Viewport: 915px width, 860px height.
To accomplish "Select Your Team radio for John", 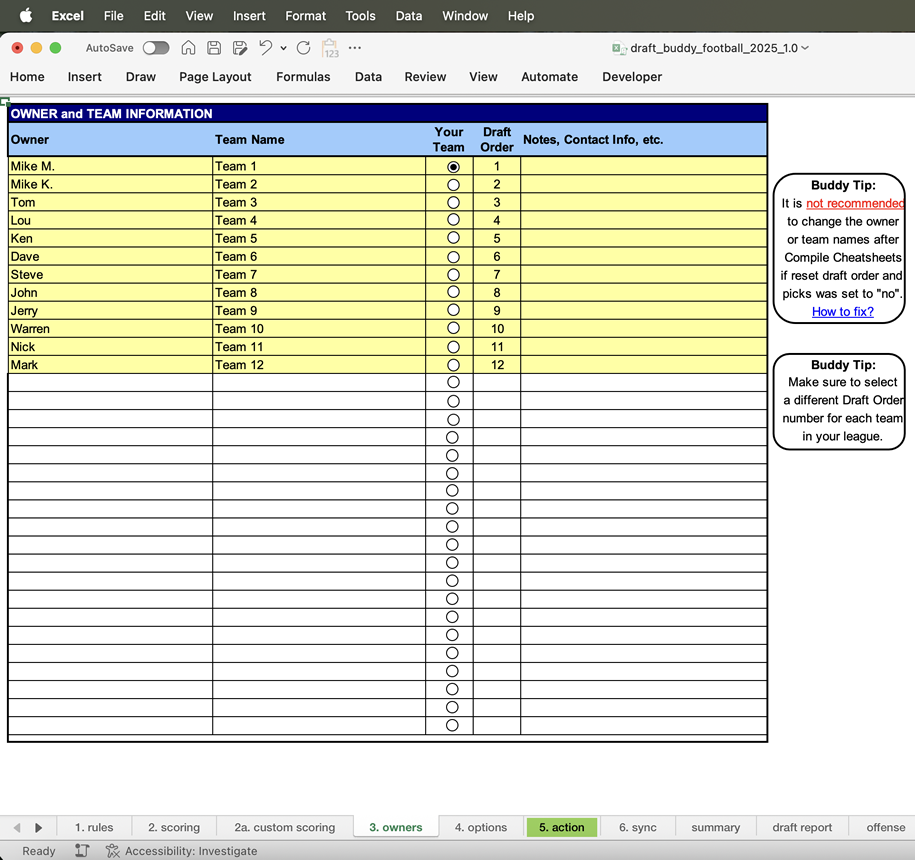I will pyautogui.click(x=453, y=292).
